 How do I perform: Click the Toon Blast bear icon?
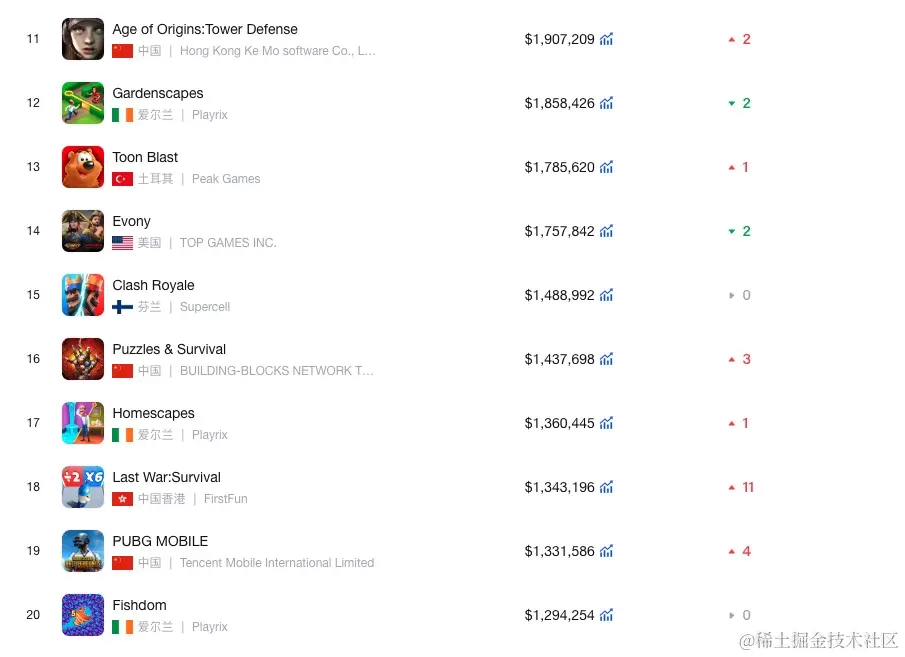pyautogui.click(x=83, y=167)
